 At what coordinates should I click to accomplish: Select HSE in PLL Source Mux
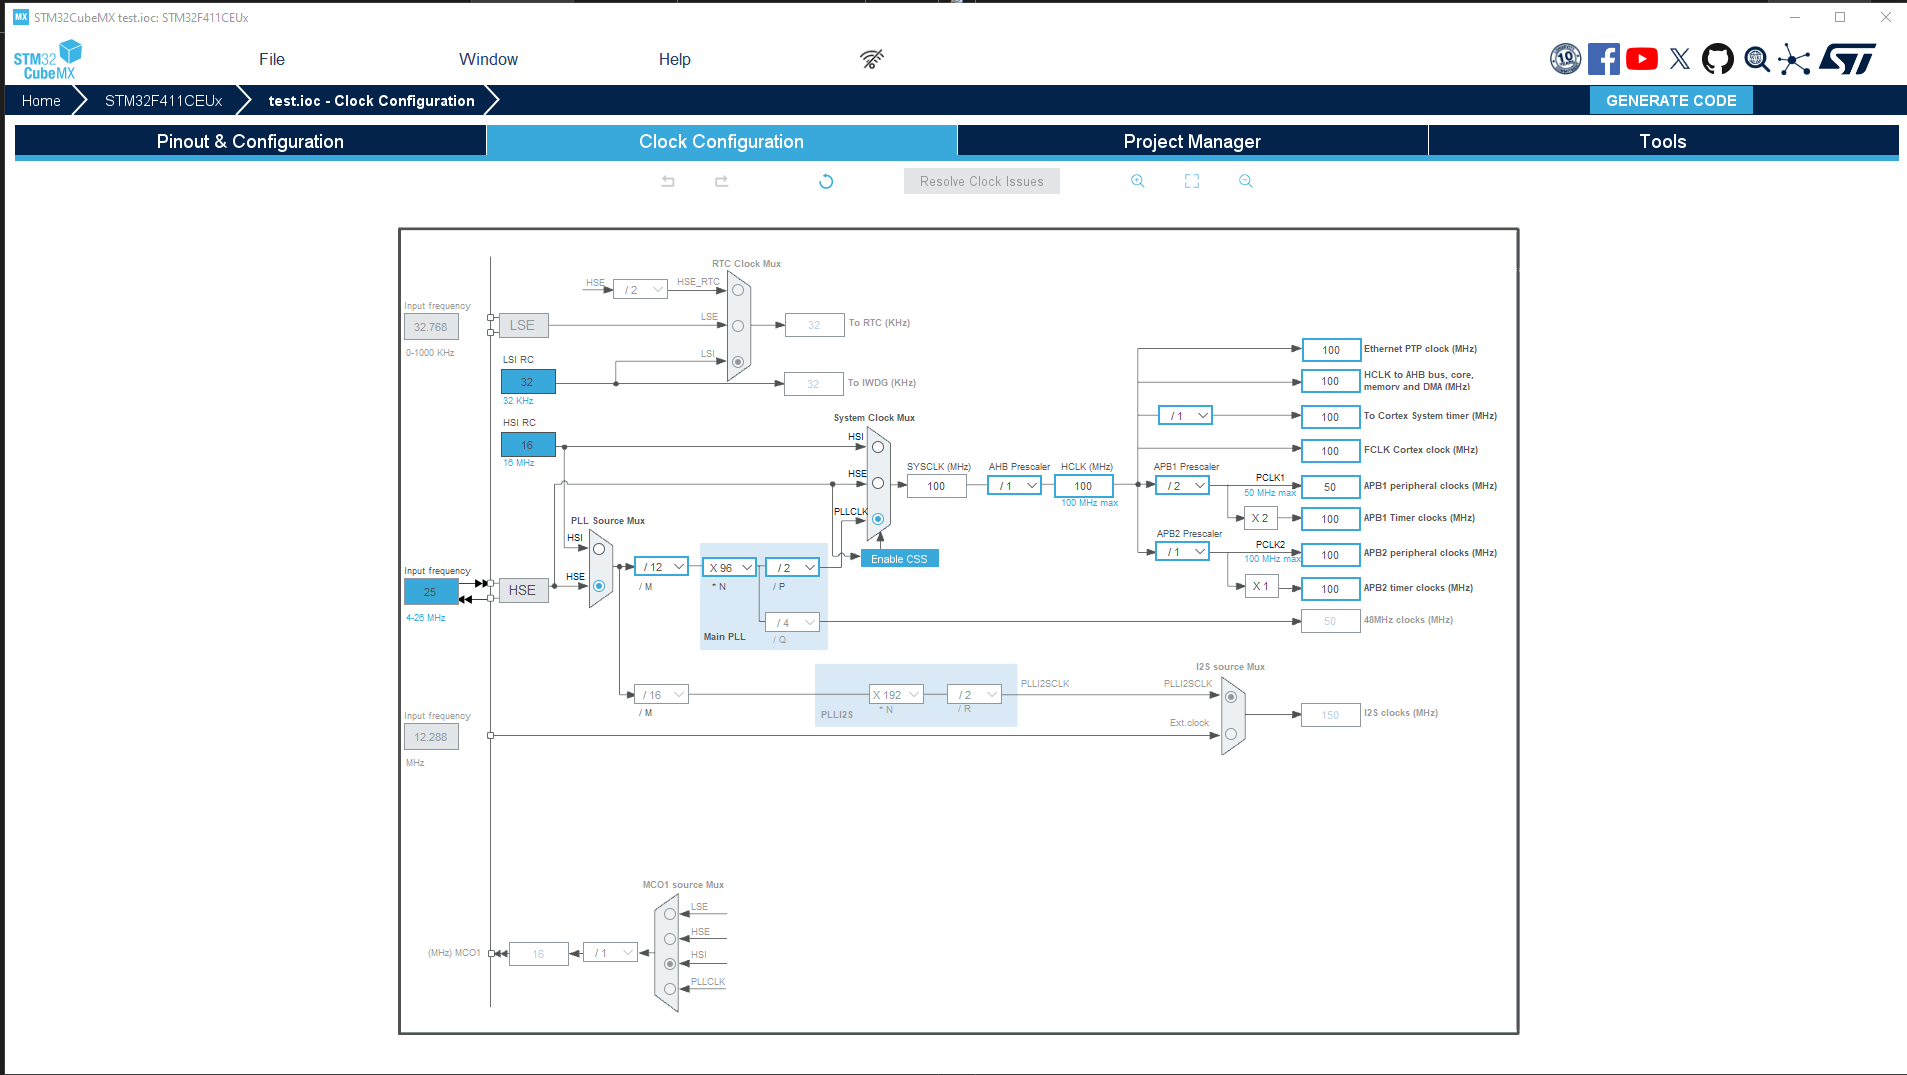[x=599, y=586]
